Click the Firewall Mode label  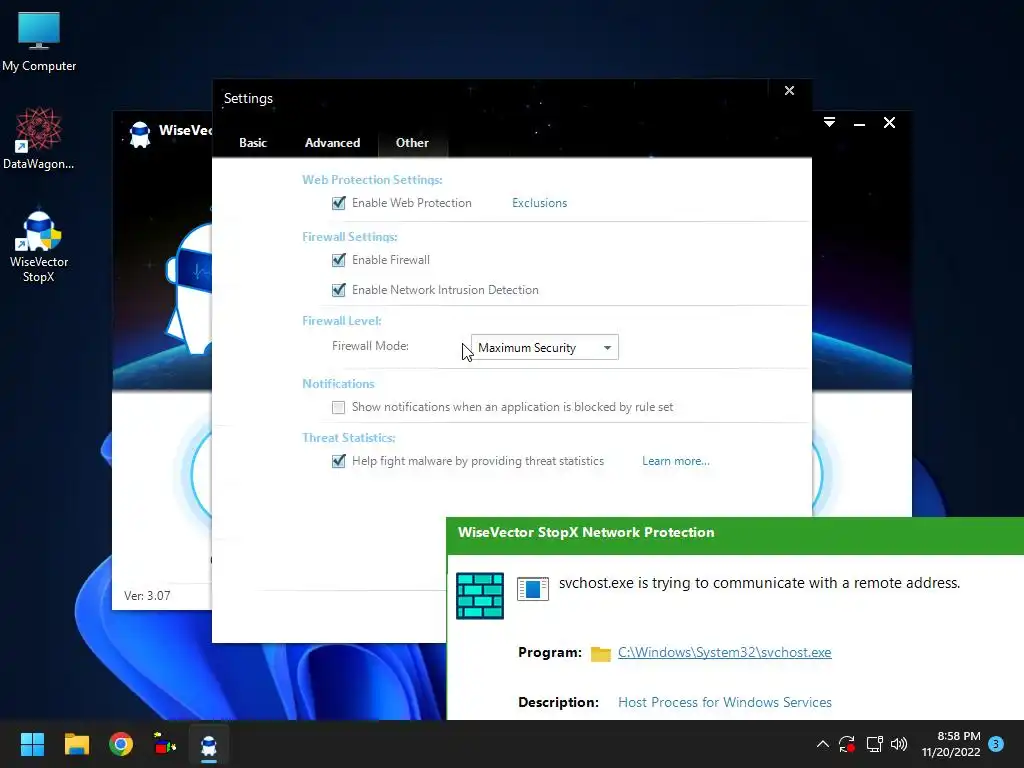point(370,345)
